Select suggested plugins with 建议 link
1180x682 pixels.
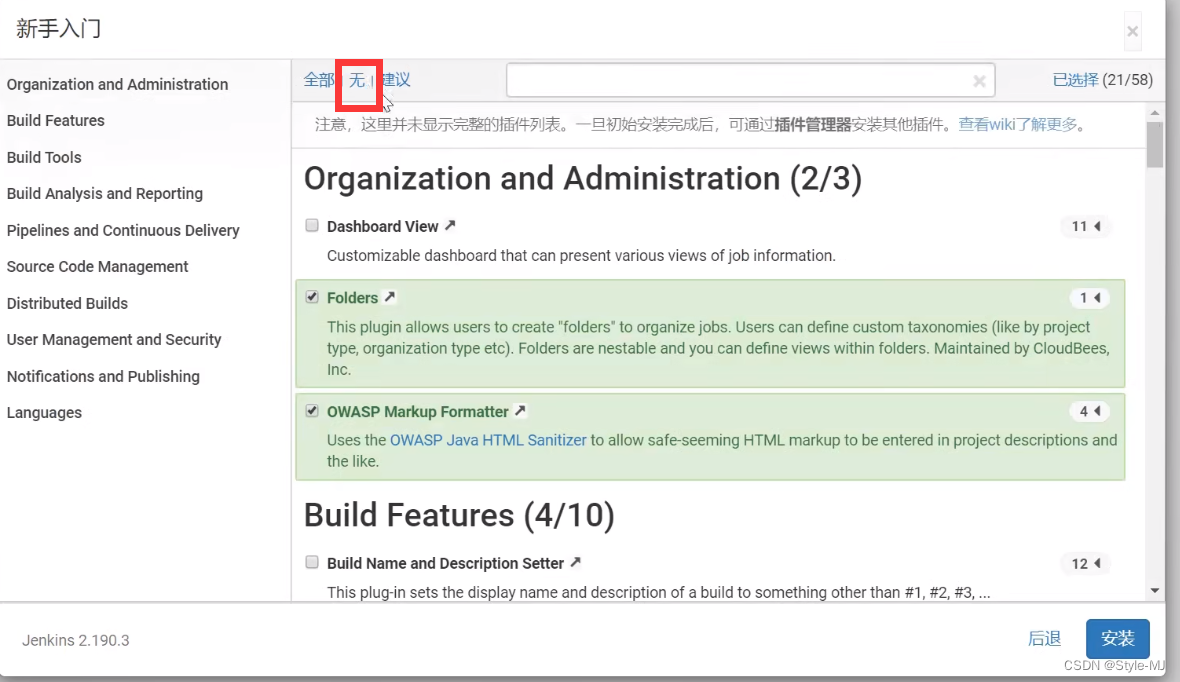point(395,80)
